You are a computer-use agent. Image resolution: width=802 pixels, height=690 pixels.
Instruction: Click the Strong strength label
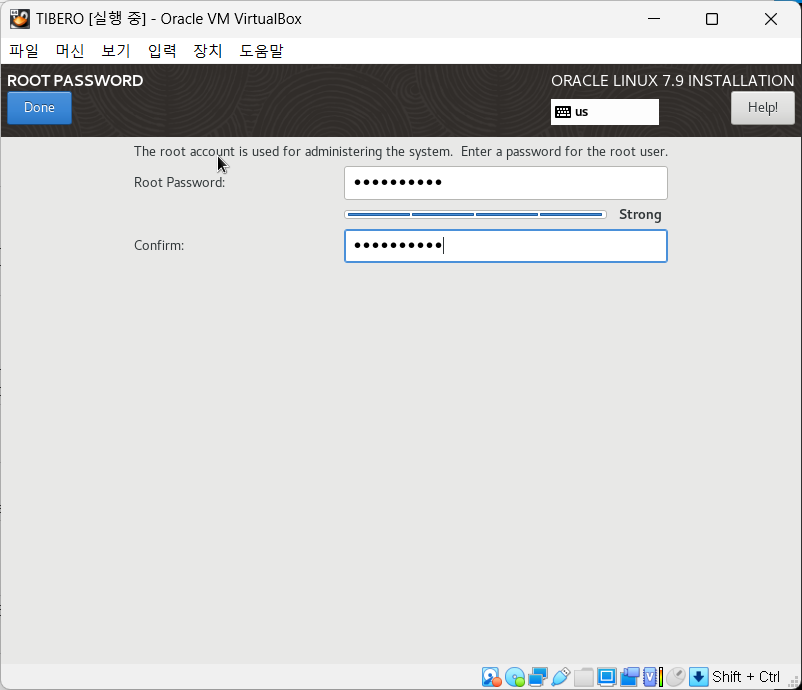[640, 214]
